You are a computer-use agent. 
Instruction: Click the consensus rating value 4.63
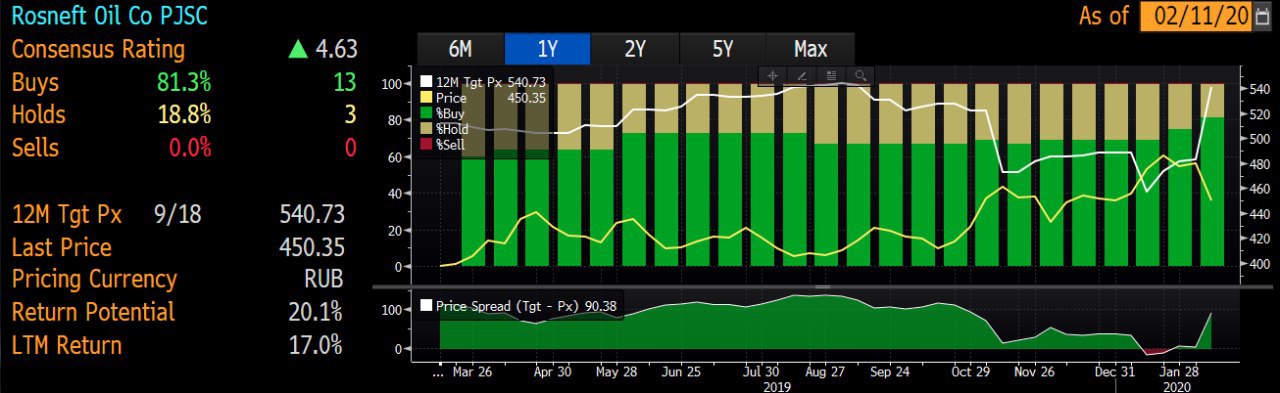pyautogui.click(x=337, y=49)
